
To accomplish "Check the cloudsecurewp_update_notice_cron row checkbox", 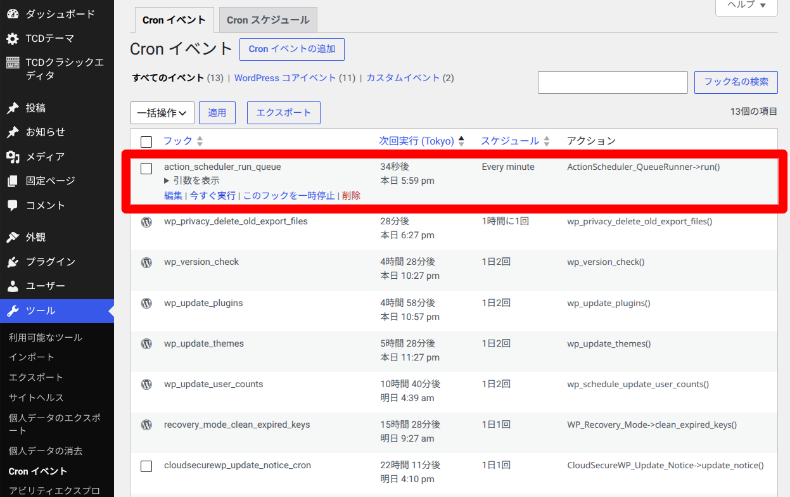I will coord(146,466).
